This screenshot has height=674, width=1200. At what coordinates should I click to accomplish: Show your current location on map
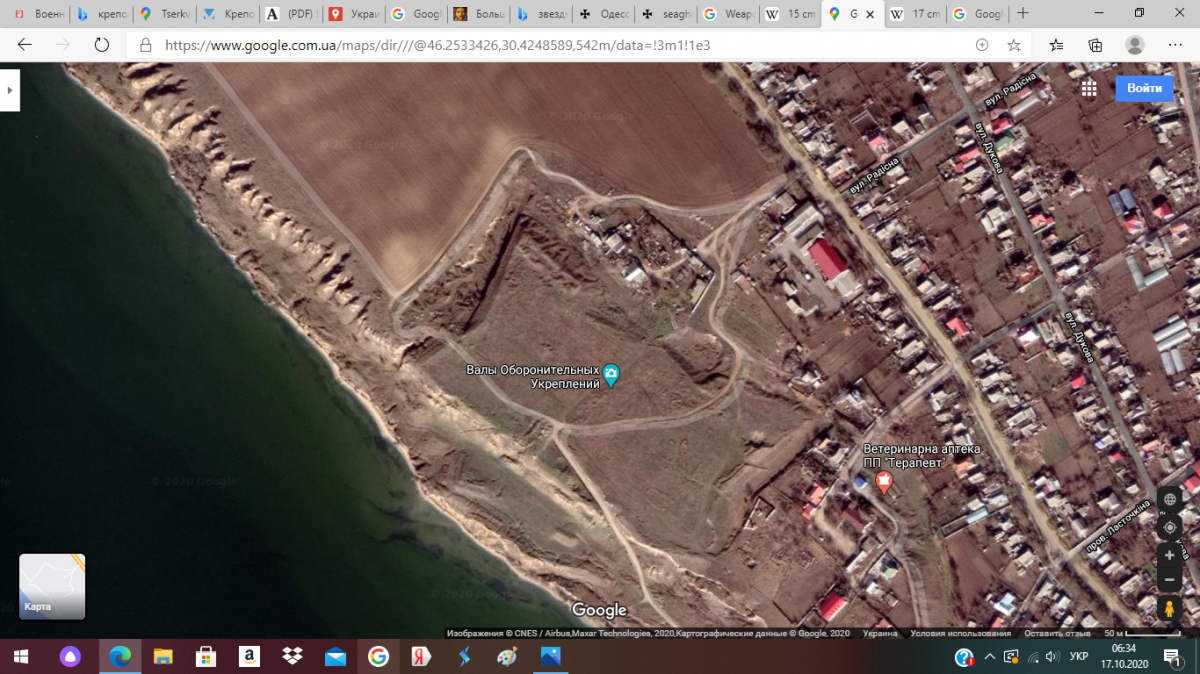[1169, 527]
